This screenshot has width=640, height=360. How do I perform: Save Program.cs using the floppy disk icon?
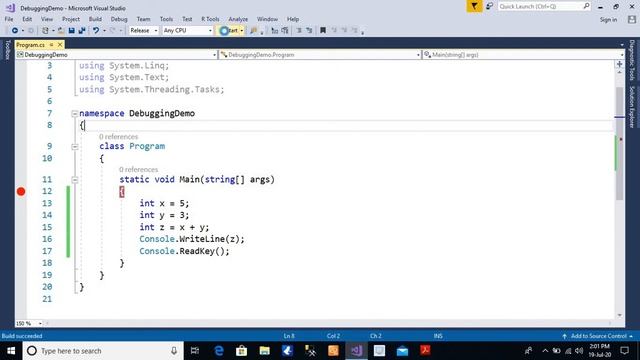[71, 31]
